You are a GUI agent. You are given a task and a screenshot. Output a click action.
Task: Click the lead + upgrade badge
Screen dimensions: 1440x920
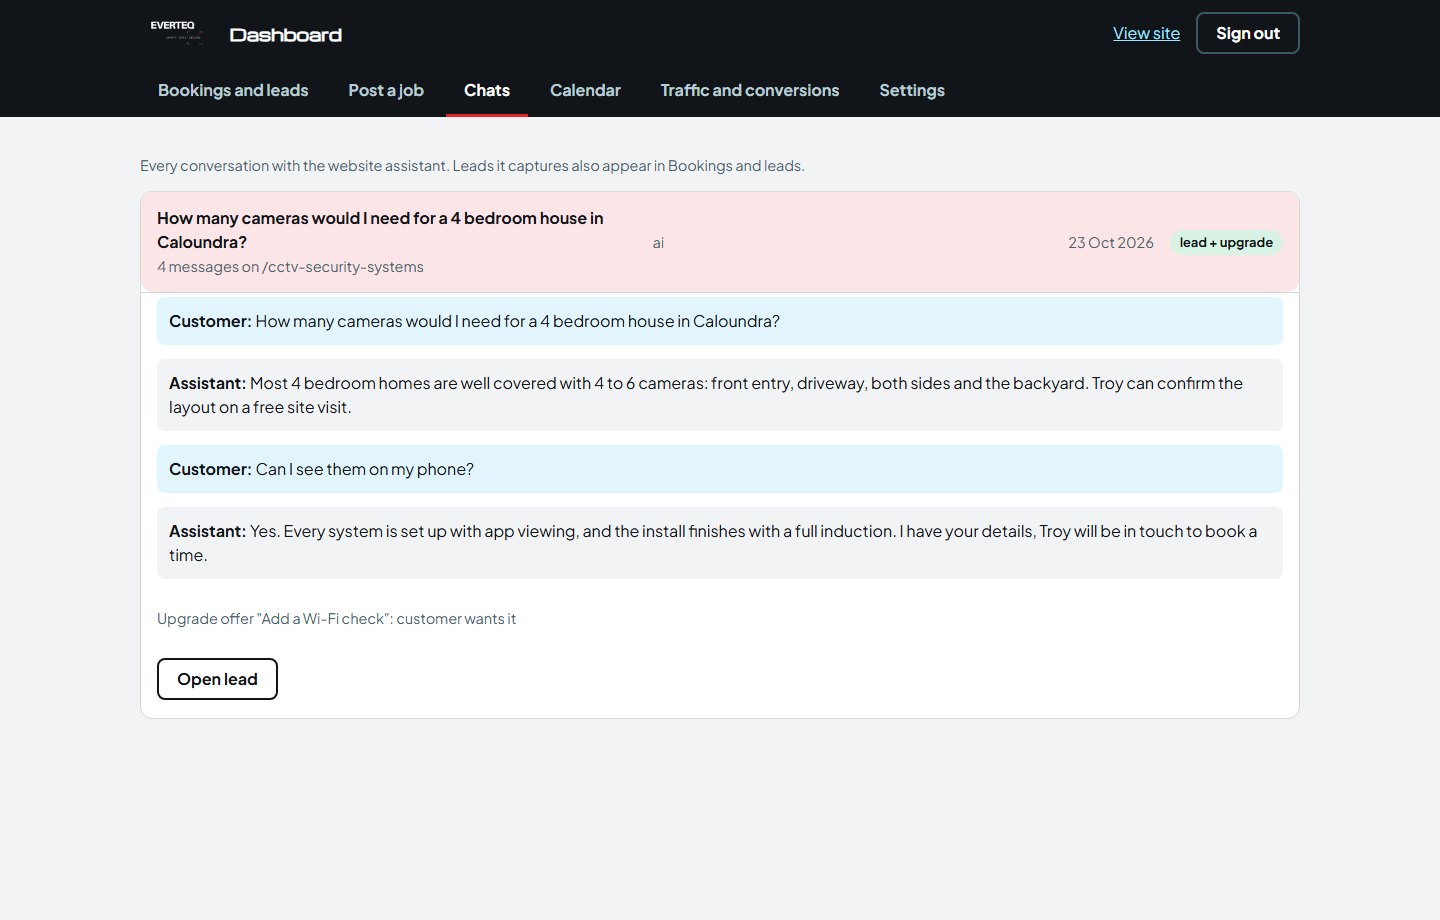click(1226, 242)
